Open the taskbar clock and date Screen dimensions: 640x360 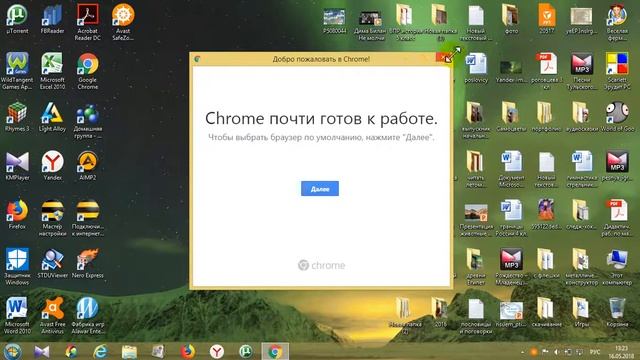tap(621, 351)
